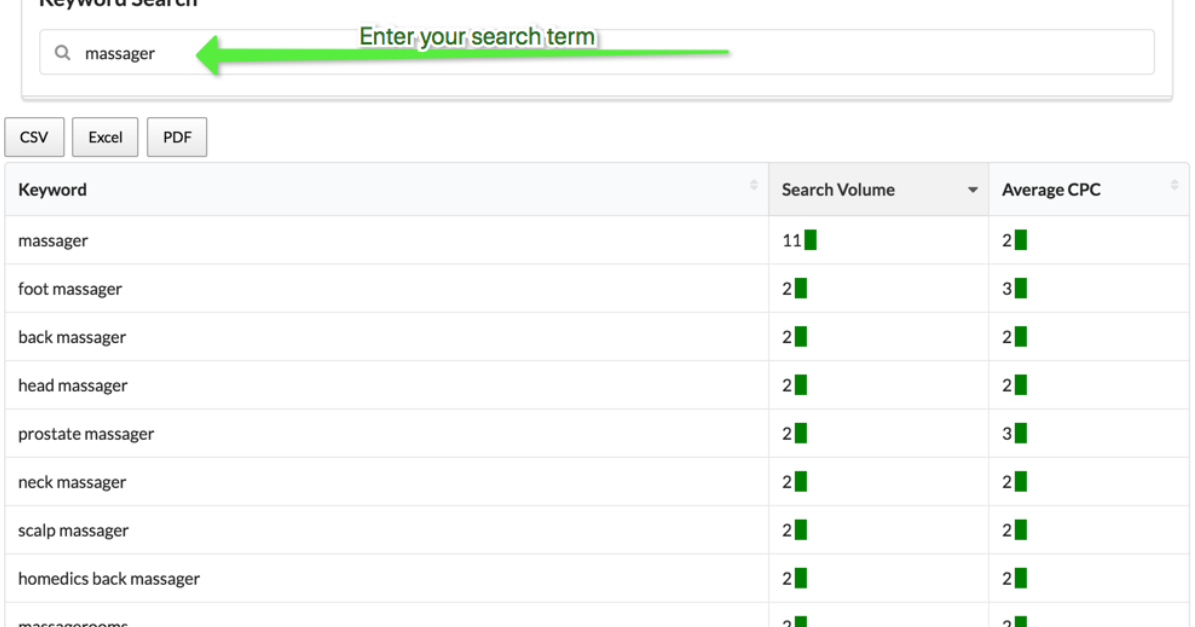Sort table by Search Volume header
This screenshot has width=1195, height=627.
point(879,190)
